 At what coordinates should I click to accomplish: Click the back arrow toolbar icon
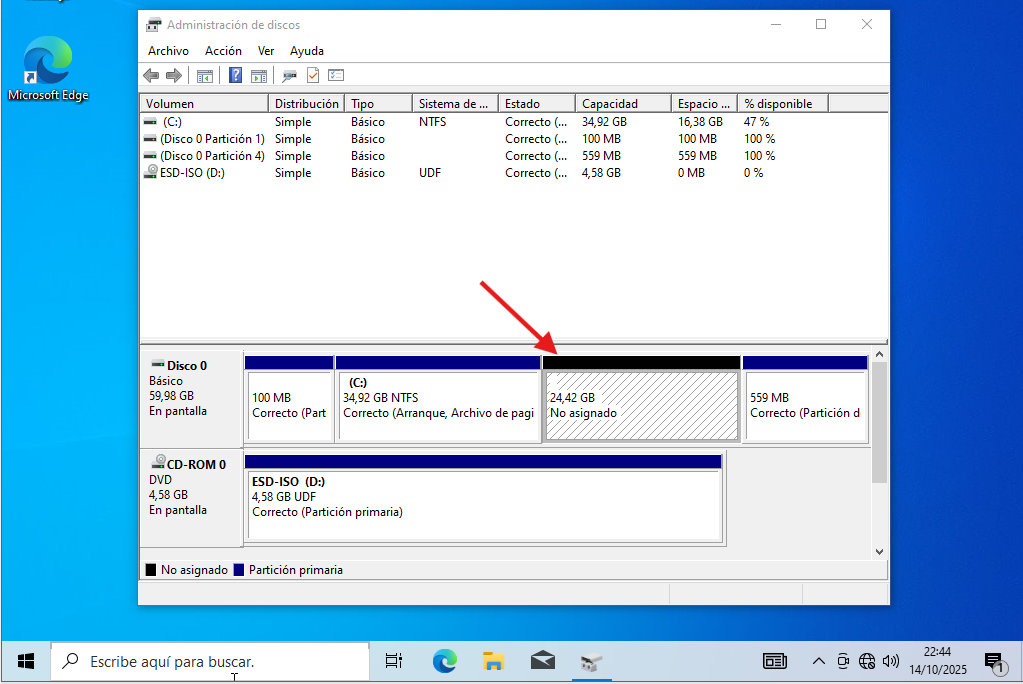click(x=151, y=75)
